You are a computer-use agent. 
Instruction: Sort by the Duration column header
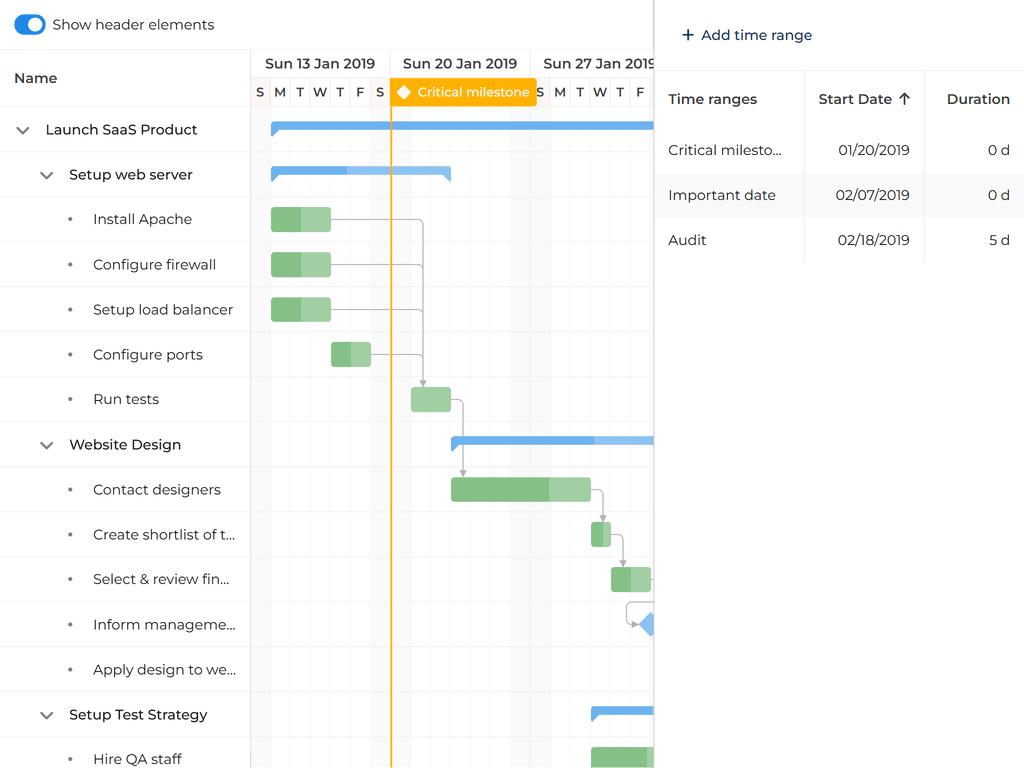(977, 99)
